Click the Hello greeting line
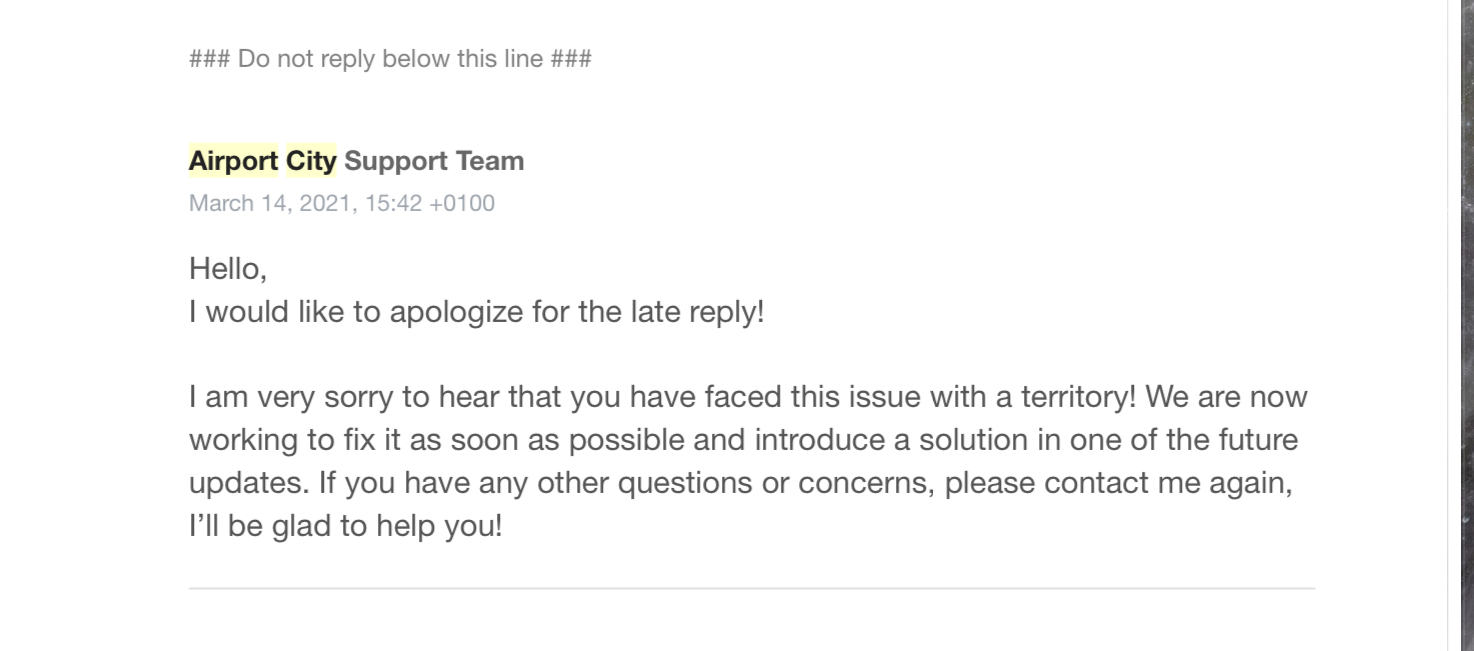This screenshot has height=651, width=1474. coord(228,269)
